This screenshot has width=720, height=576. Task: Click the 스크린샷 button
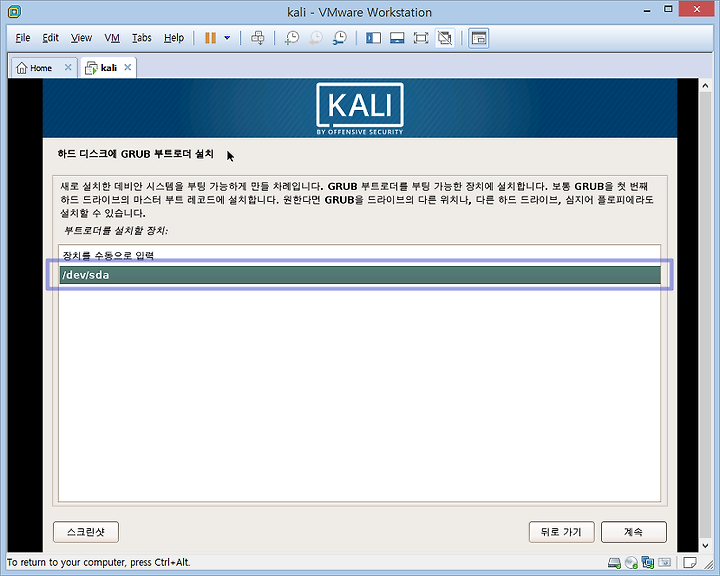click(x=86, y=532)
